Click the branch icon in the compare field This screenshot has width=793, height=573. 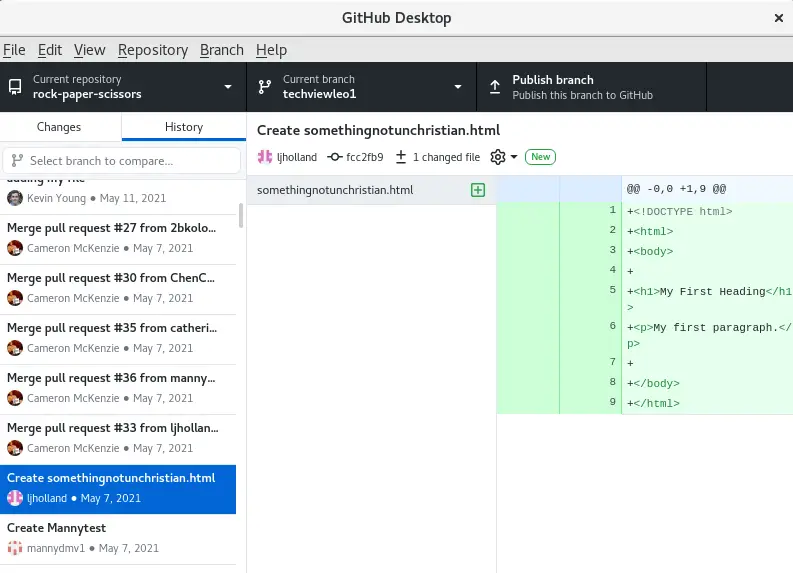coord(17,161)
